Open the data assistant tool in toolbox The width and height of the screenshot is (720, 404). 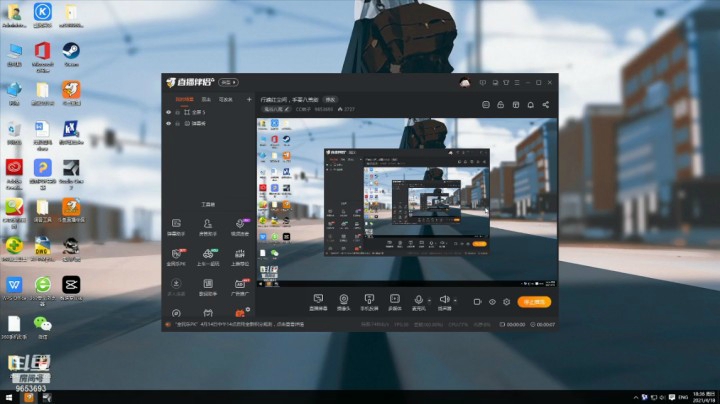[x=208, y=286]
